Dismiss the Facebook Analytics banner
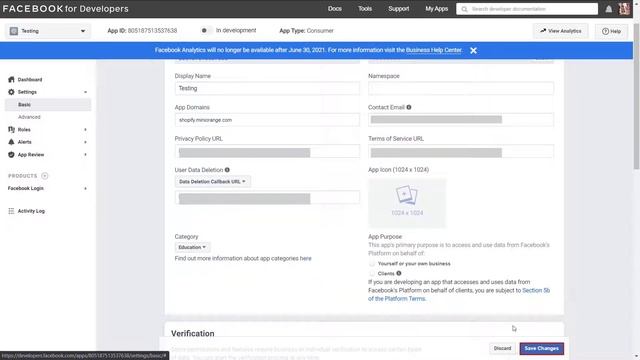 click(x=473, y=51)
